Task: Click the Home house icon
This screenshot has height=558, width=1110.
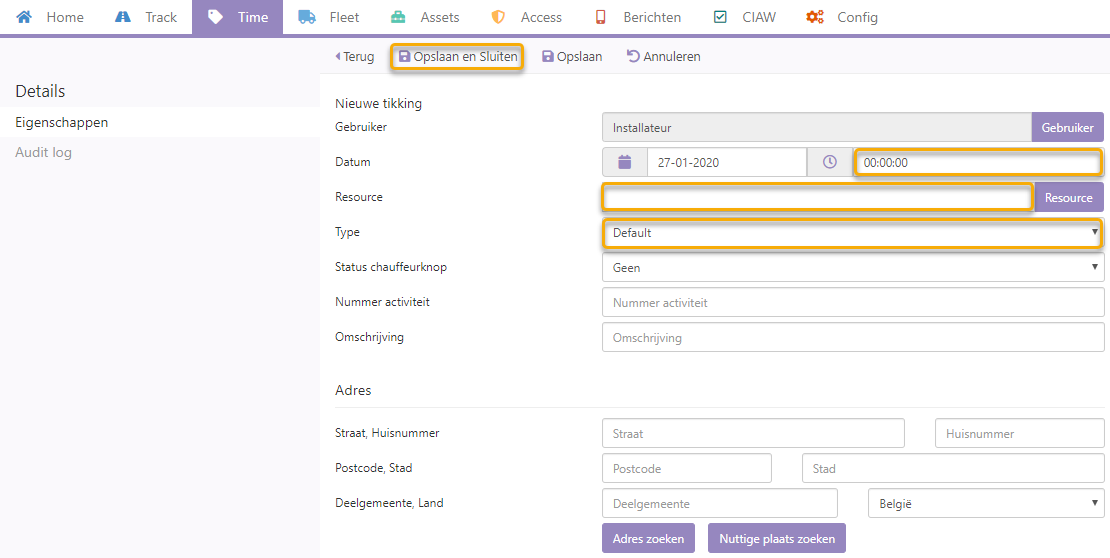Action: [24, 17]
